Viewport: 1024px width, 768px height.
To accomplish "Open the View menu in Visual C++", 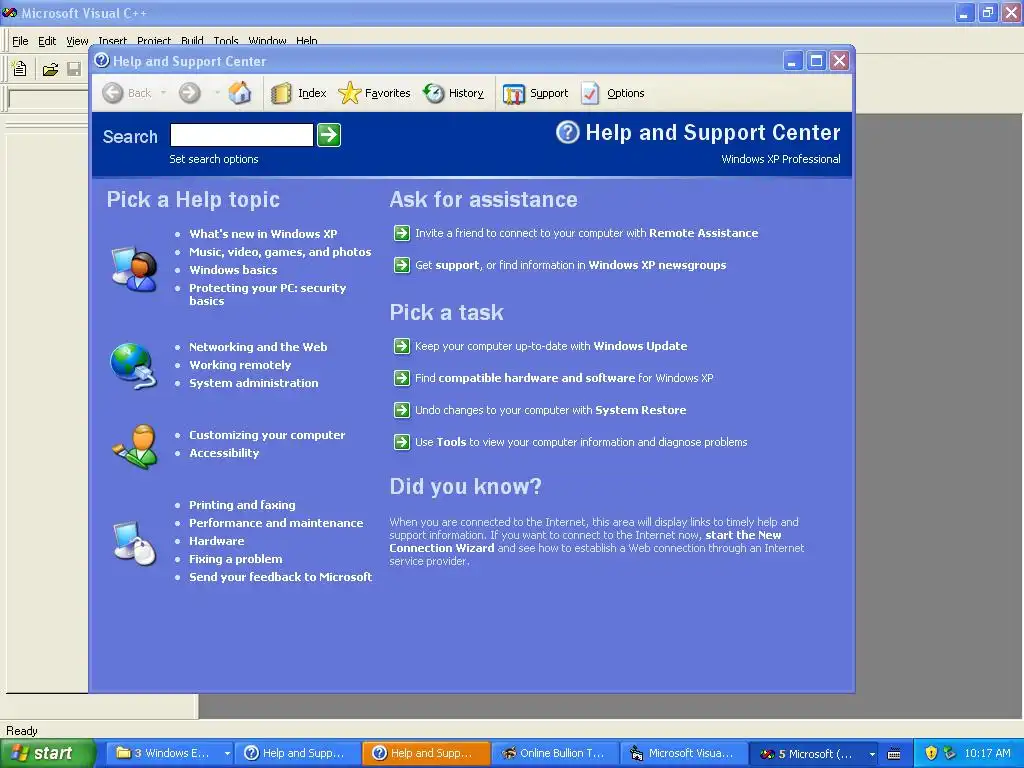I will (77, 41).
